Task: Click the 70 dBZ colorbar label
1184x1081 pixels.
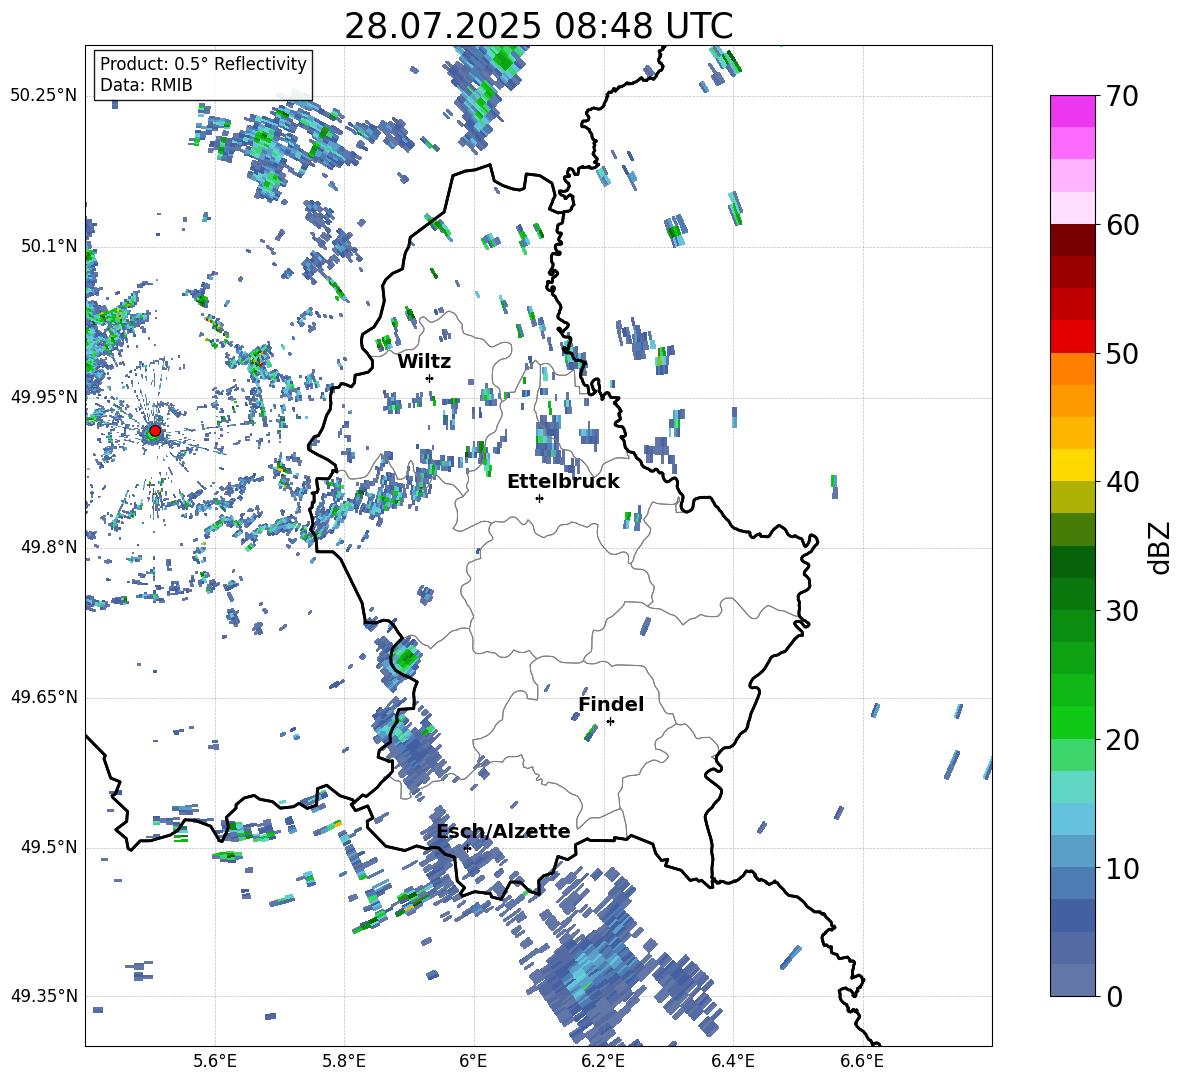Action: 1121,96
